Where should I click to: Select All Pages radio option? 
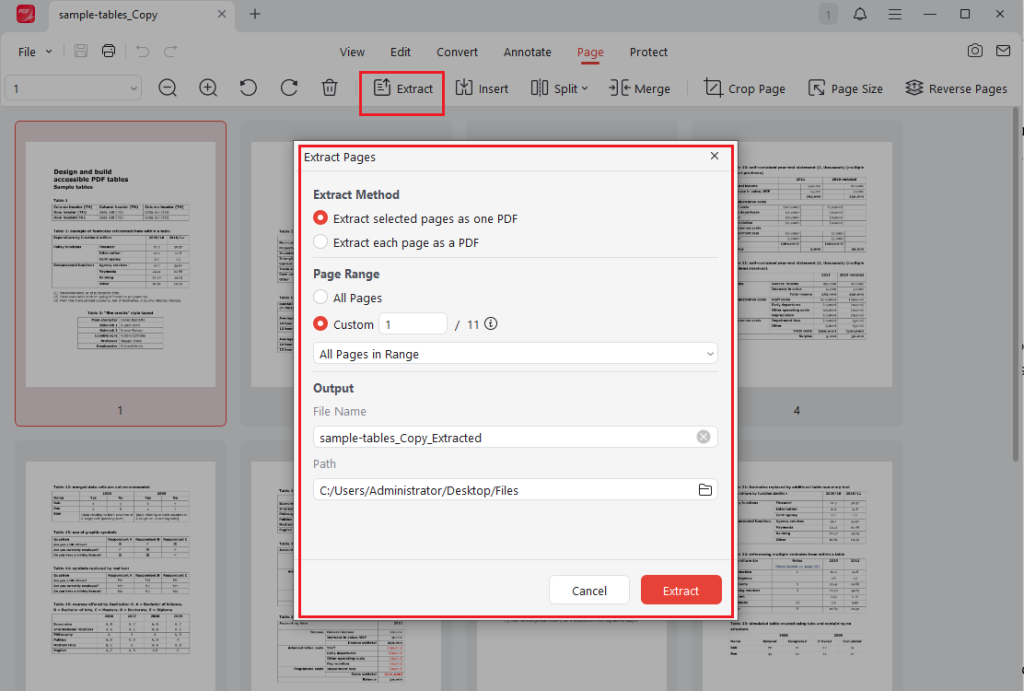tap(347, 297)
